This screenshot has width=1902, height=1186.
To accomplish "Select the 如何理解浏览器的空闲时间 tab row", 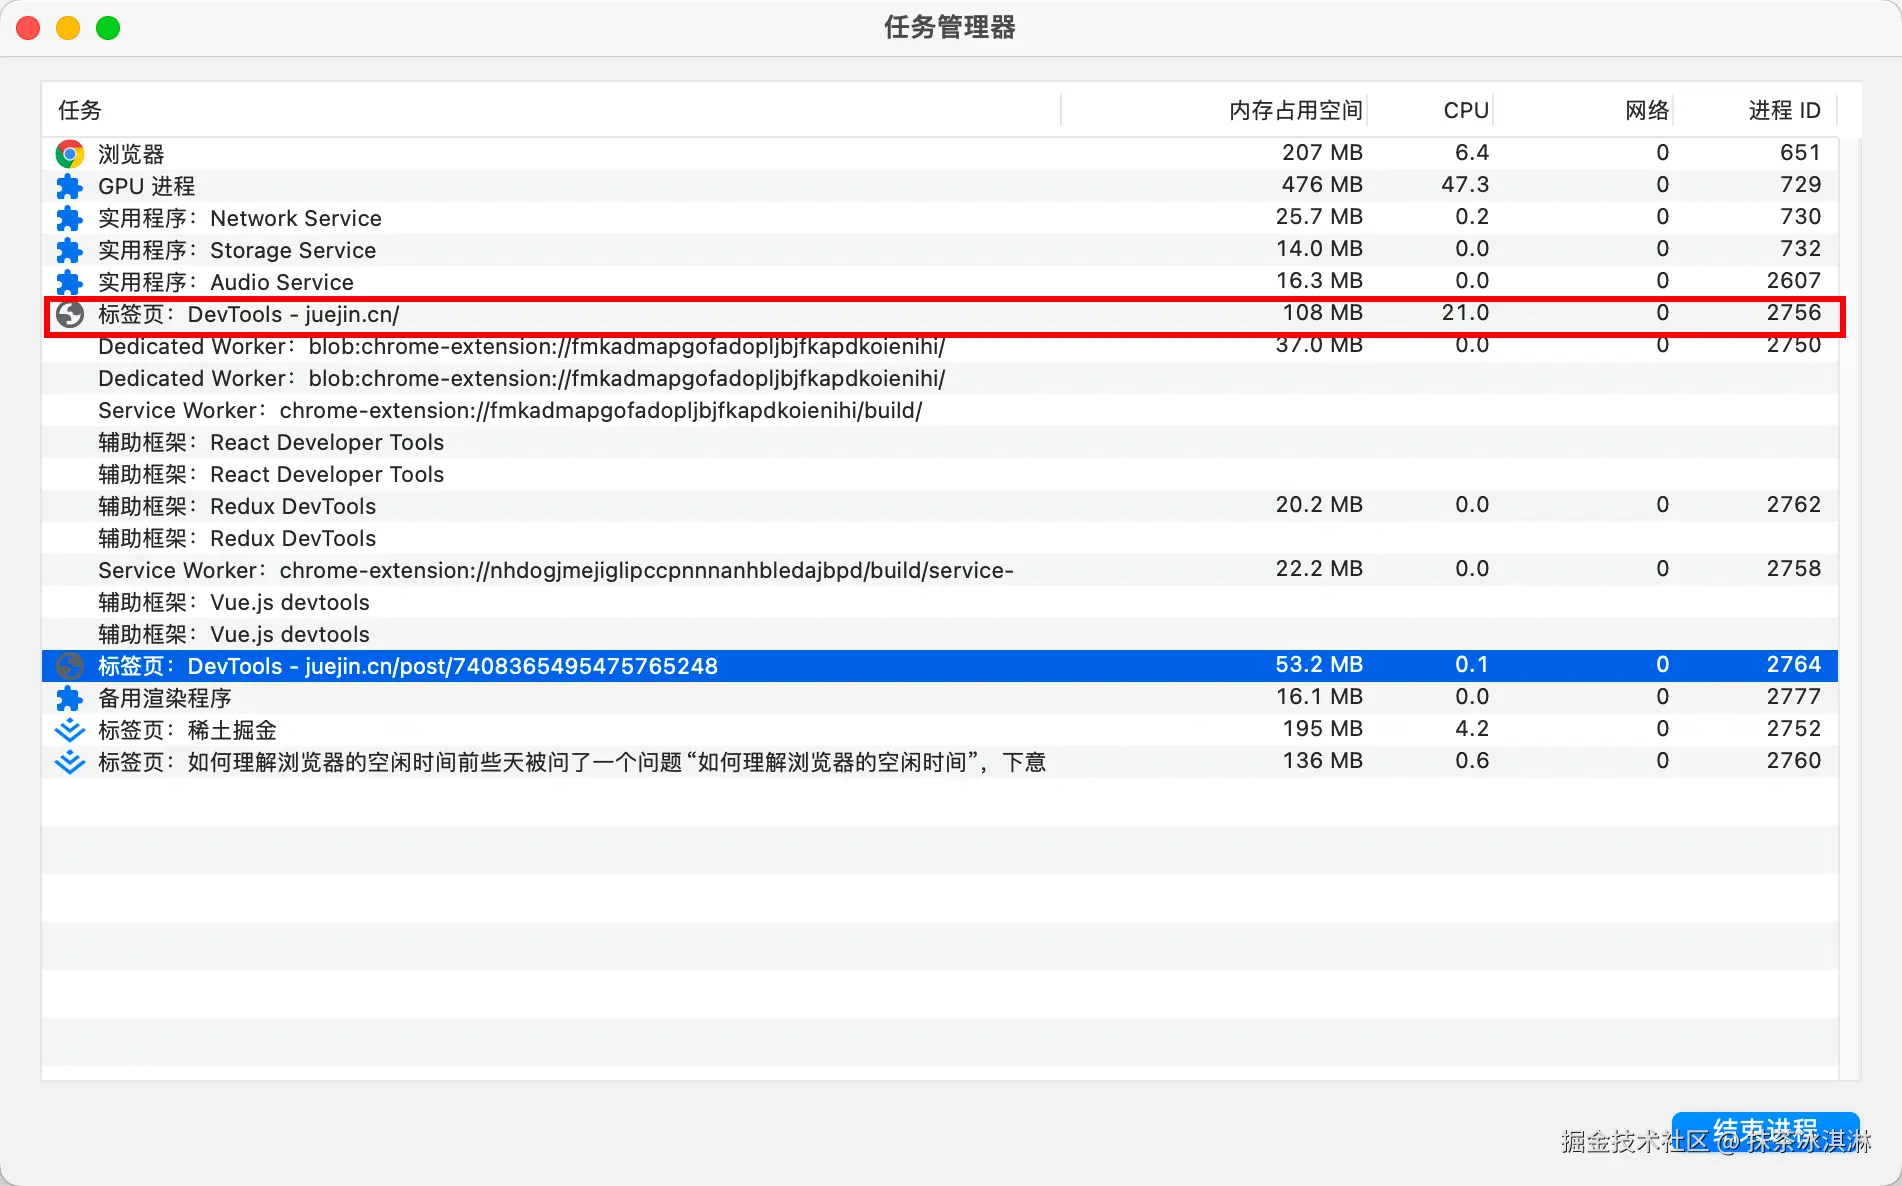I will (940, 762).
